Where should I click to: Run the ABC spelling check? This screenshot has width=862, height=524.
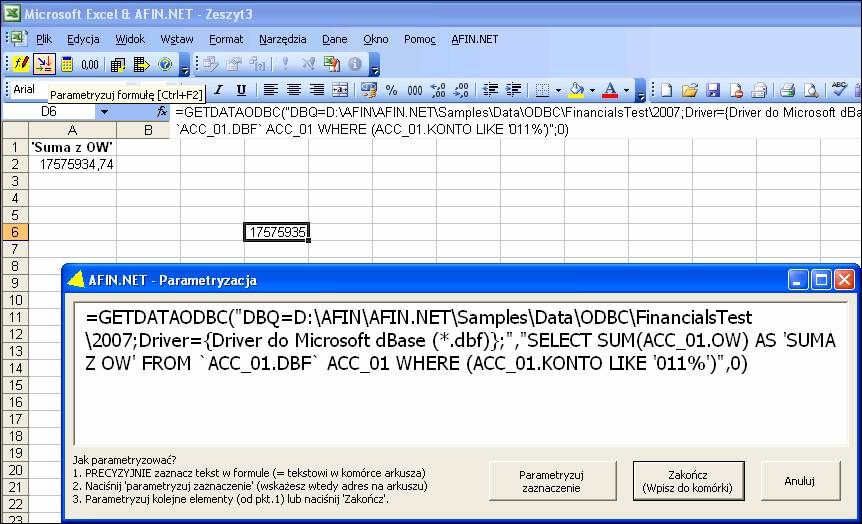(x=839, y=90)
